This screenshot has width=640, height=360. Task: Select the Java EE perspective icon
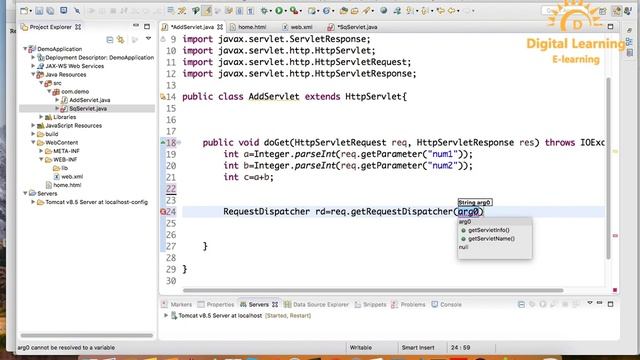coord(616,11)
